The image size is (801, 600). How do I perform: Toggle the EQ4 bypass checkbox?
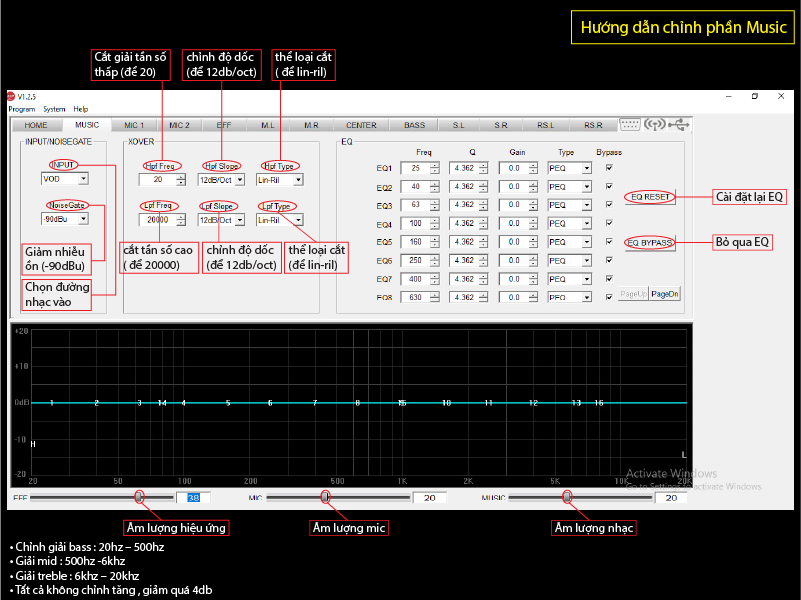point(609,223)
